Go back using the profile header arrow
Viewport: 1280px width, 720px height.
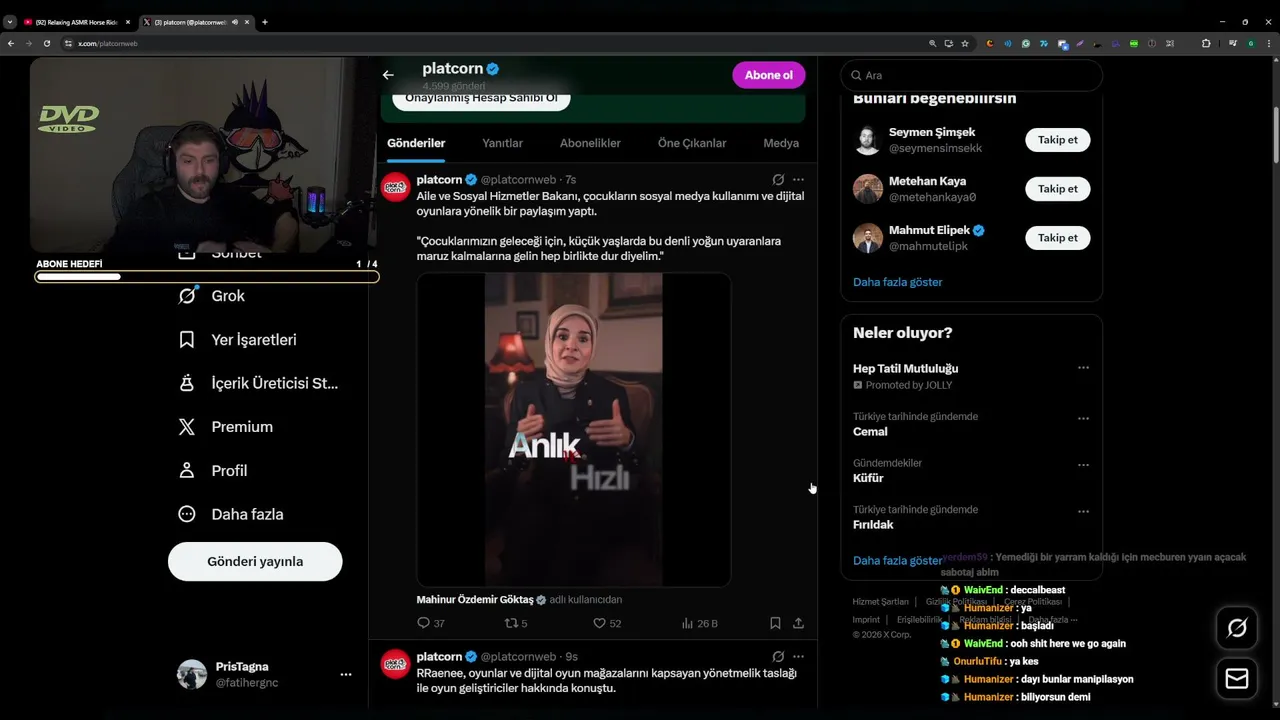(388, 75)
